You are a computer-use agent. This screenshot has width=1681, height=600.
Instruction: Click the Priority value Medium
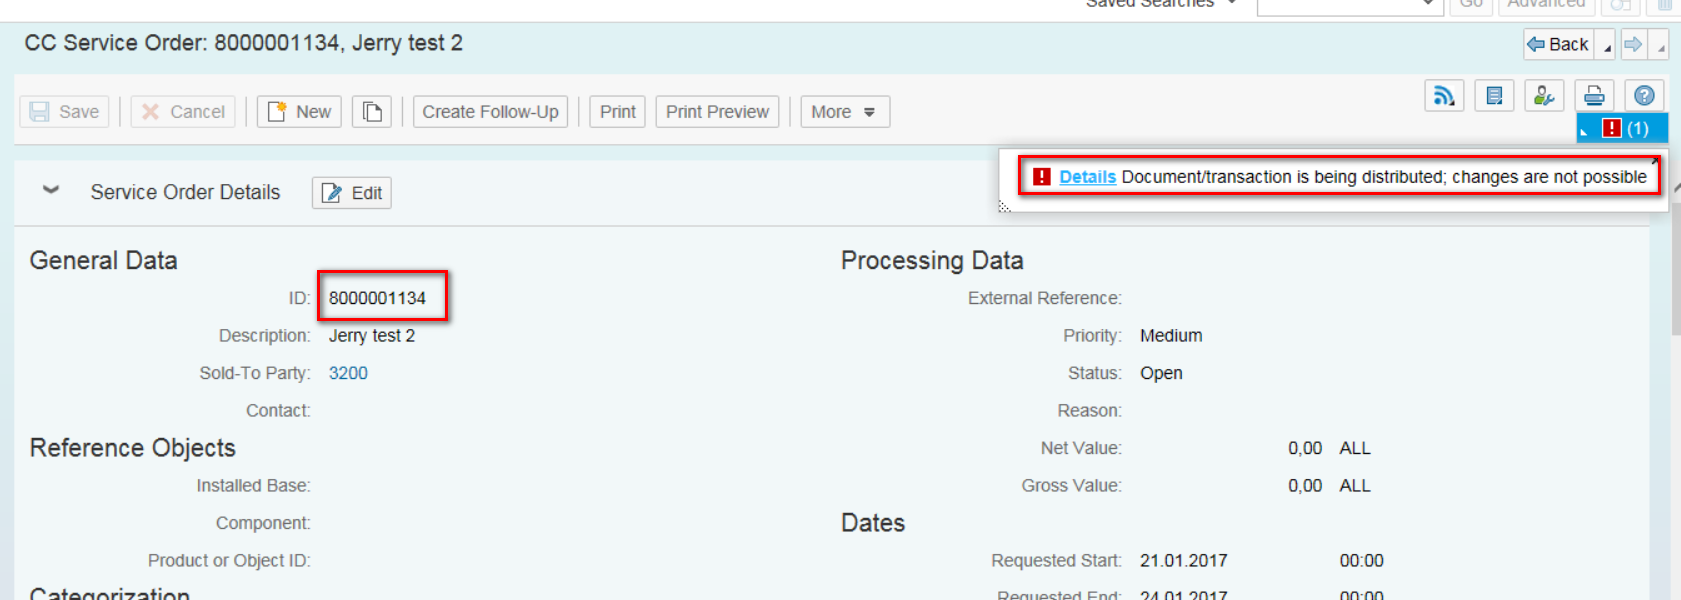click(x=1171, y=336)
